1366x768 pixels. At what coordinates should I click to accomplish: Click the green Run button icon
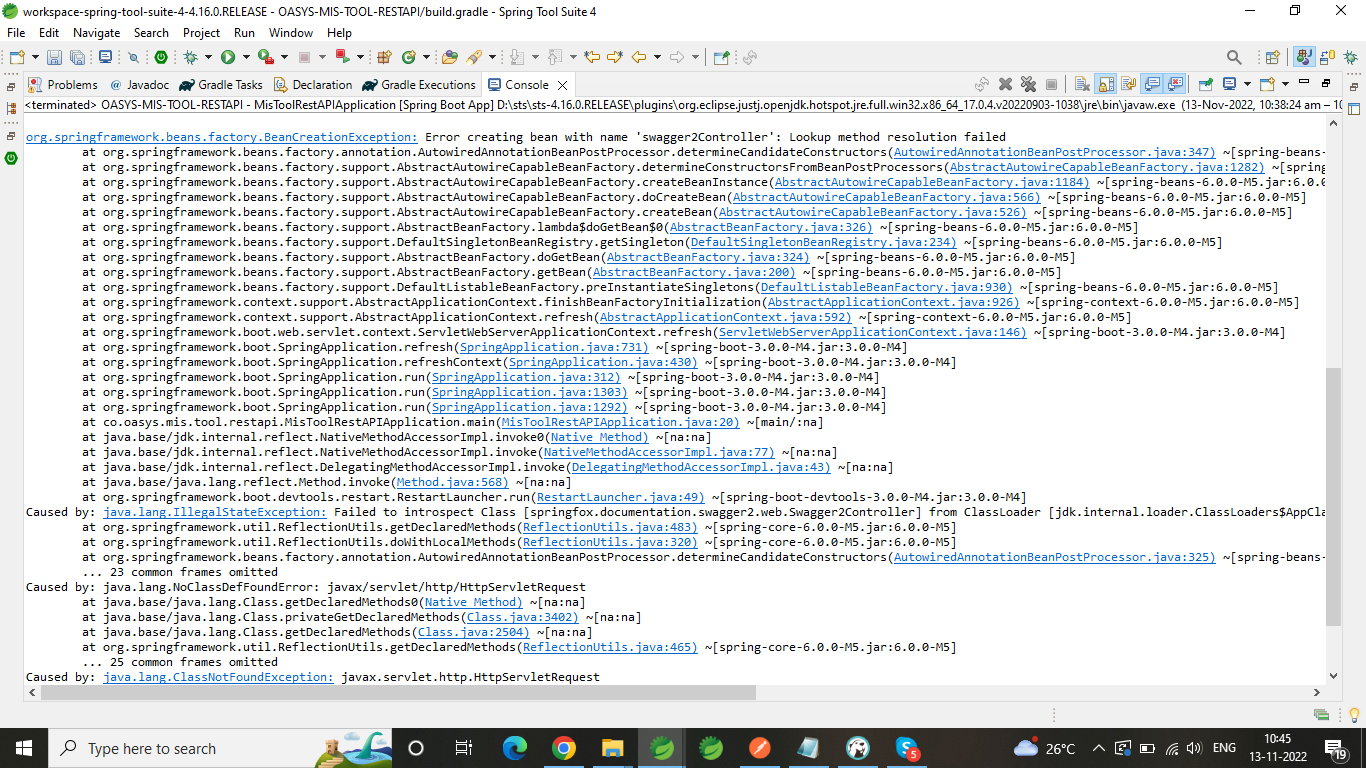tap(228, 58)
